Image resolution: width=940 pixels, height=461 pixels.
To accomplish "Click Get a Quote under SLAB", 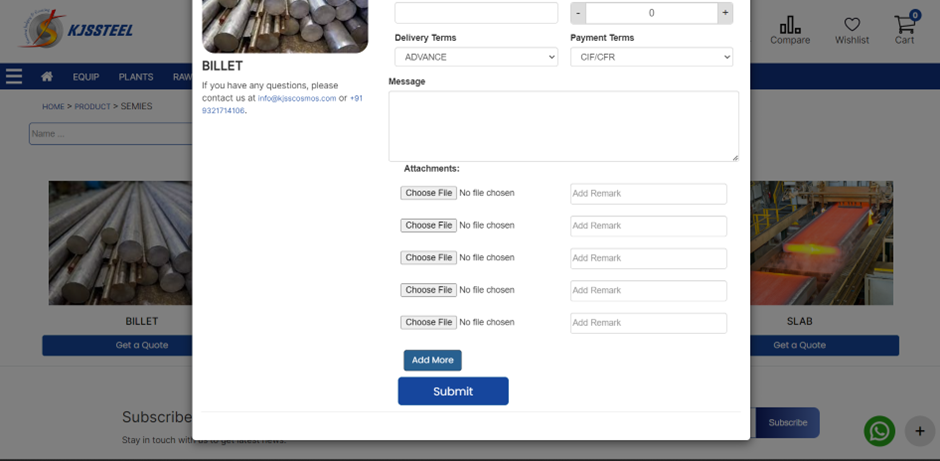I will (x=824, y=345).
